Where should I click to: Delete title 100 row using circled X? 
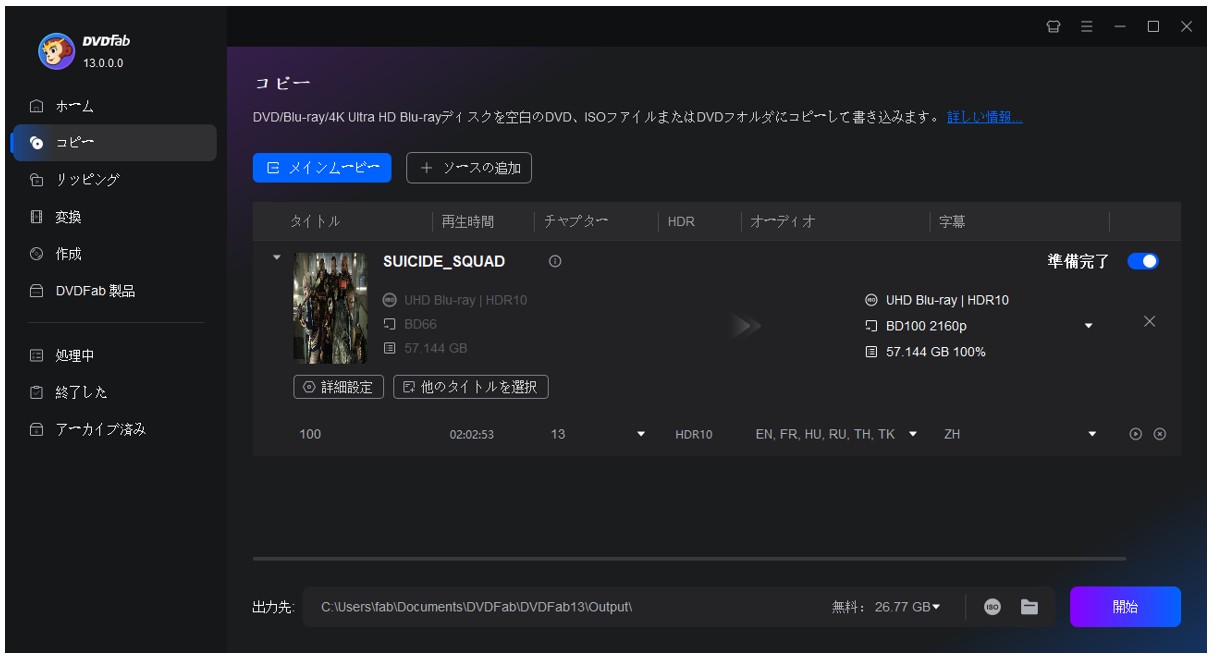(x=1160, y=434)
